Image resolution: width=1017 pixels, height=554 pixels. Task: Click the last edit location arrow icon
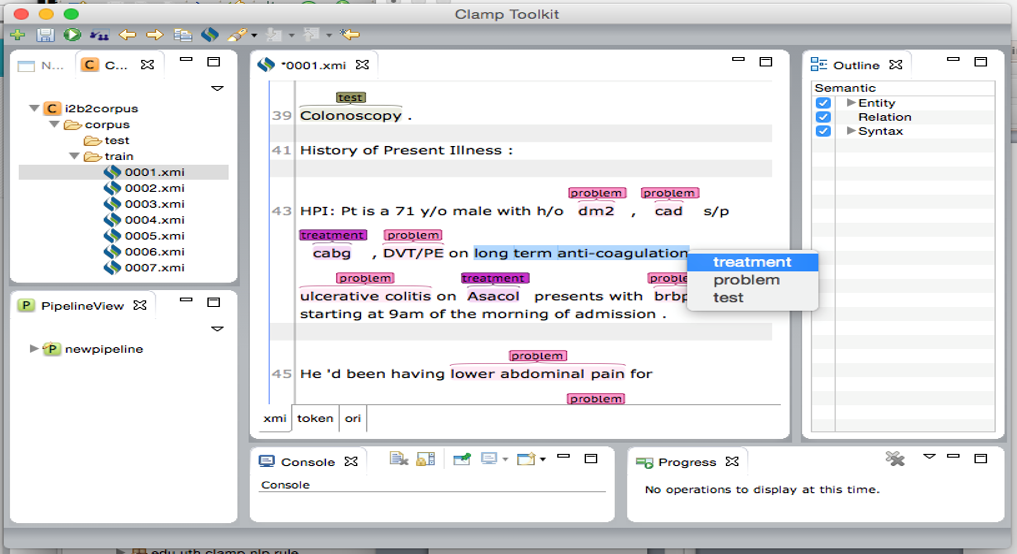coord(349,35)
